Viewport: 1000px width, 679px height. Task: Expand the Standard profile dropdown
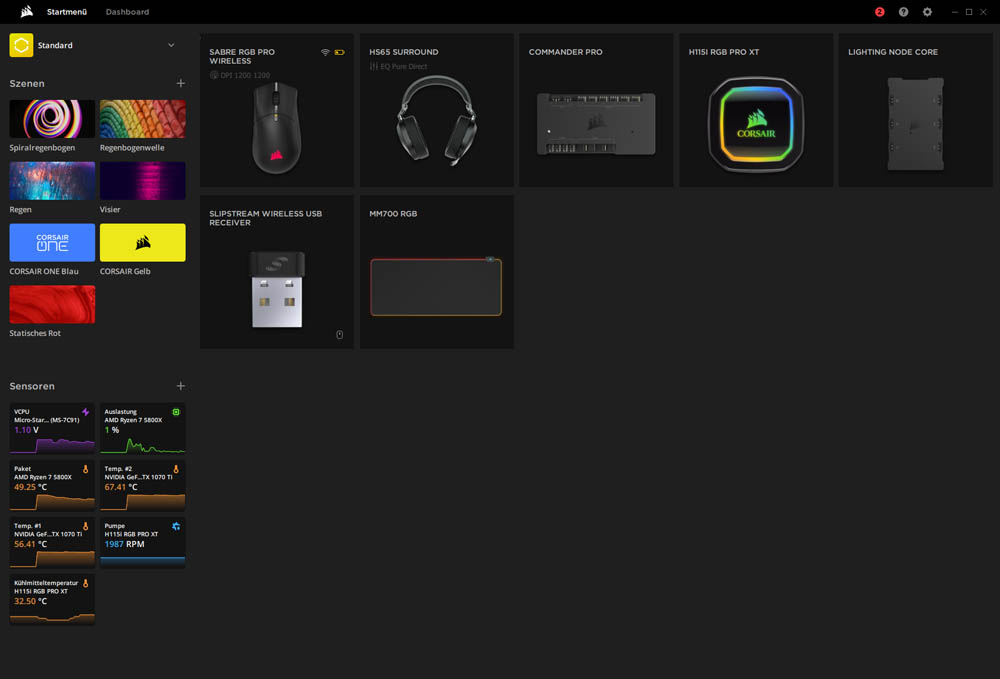171,45
